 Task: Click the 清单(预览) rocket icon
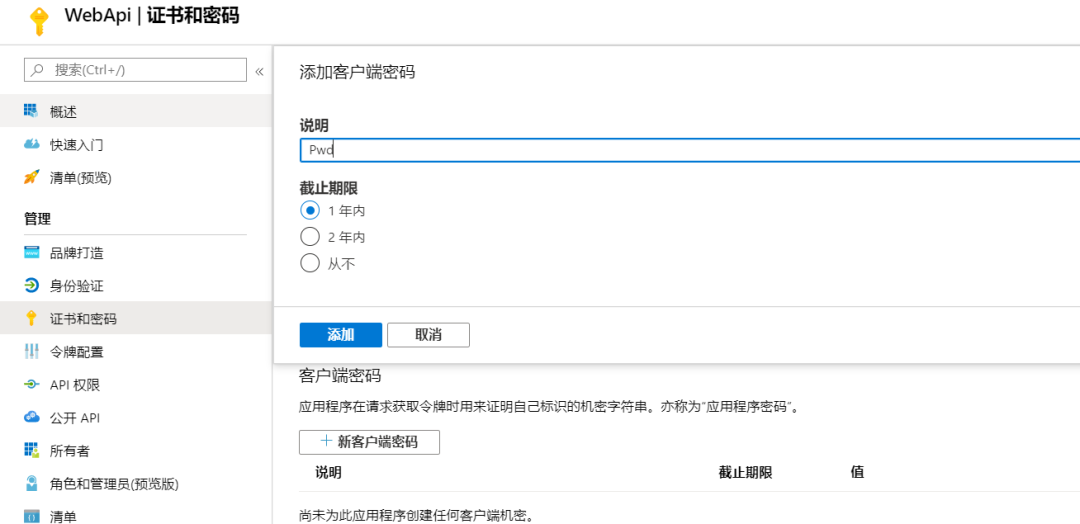click(31, 178)
